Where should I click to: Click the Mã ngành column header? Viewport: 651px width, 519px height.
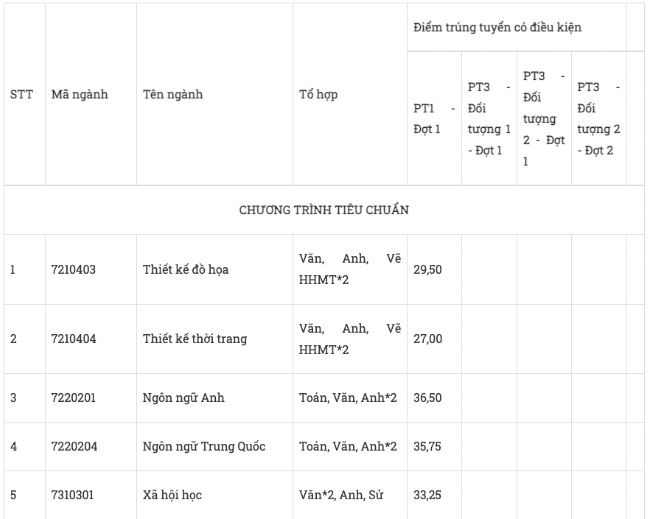point(79,95)
